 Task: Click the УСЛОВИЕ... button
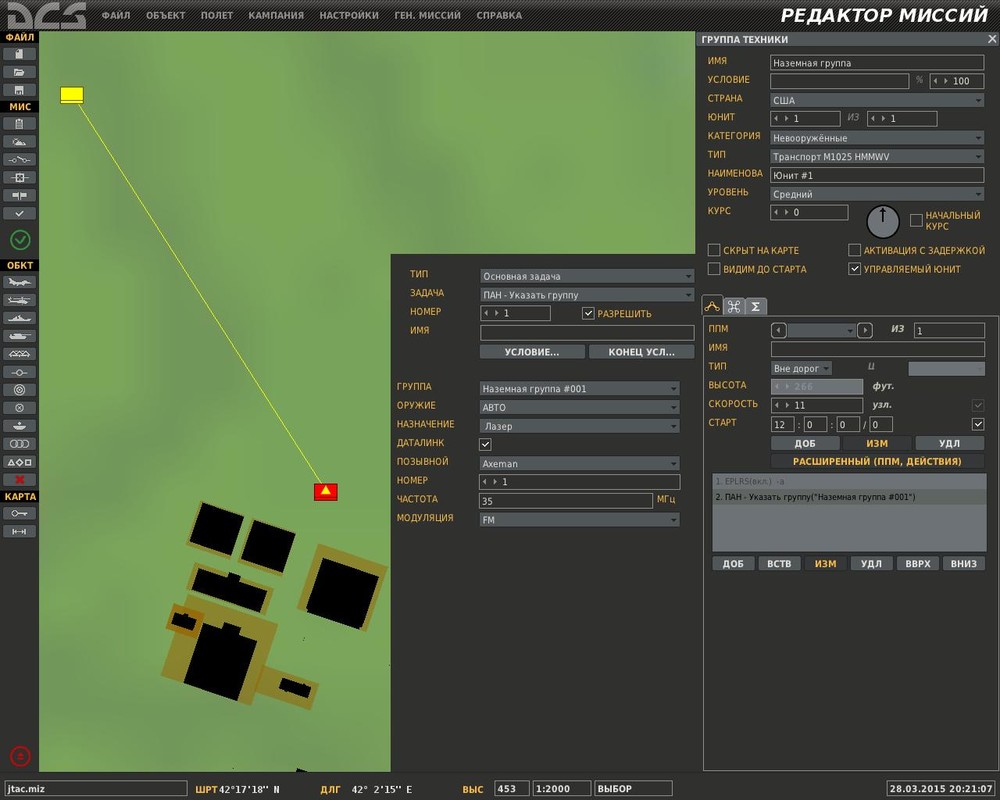pos(532,352)
